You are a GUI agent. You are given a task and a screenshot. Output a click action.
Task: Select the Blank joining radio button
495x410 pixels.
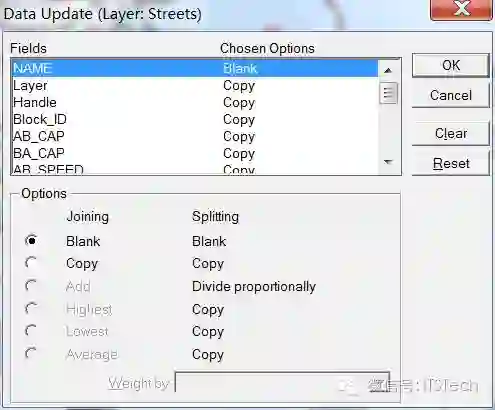[32, 241]
